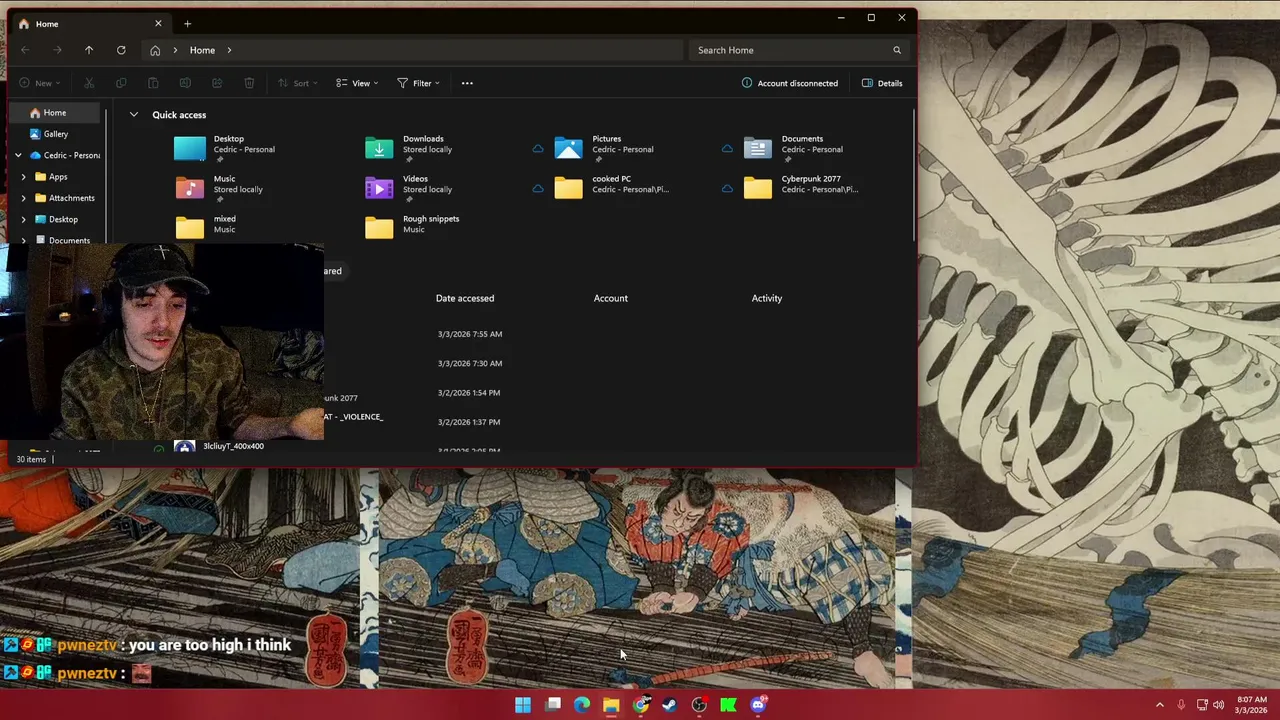The width and height of the screenshot is (1280, 720).
Task: Open Discord from the taskbar
Action: point(758,705)
